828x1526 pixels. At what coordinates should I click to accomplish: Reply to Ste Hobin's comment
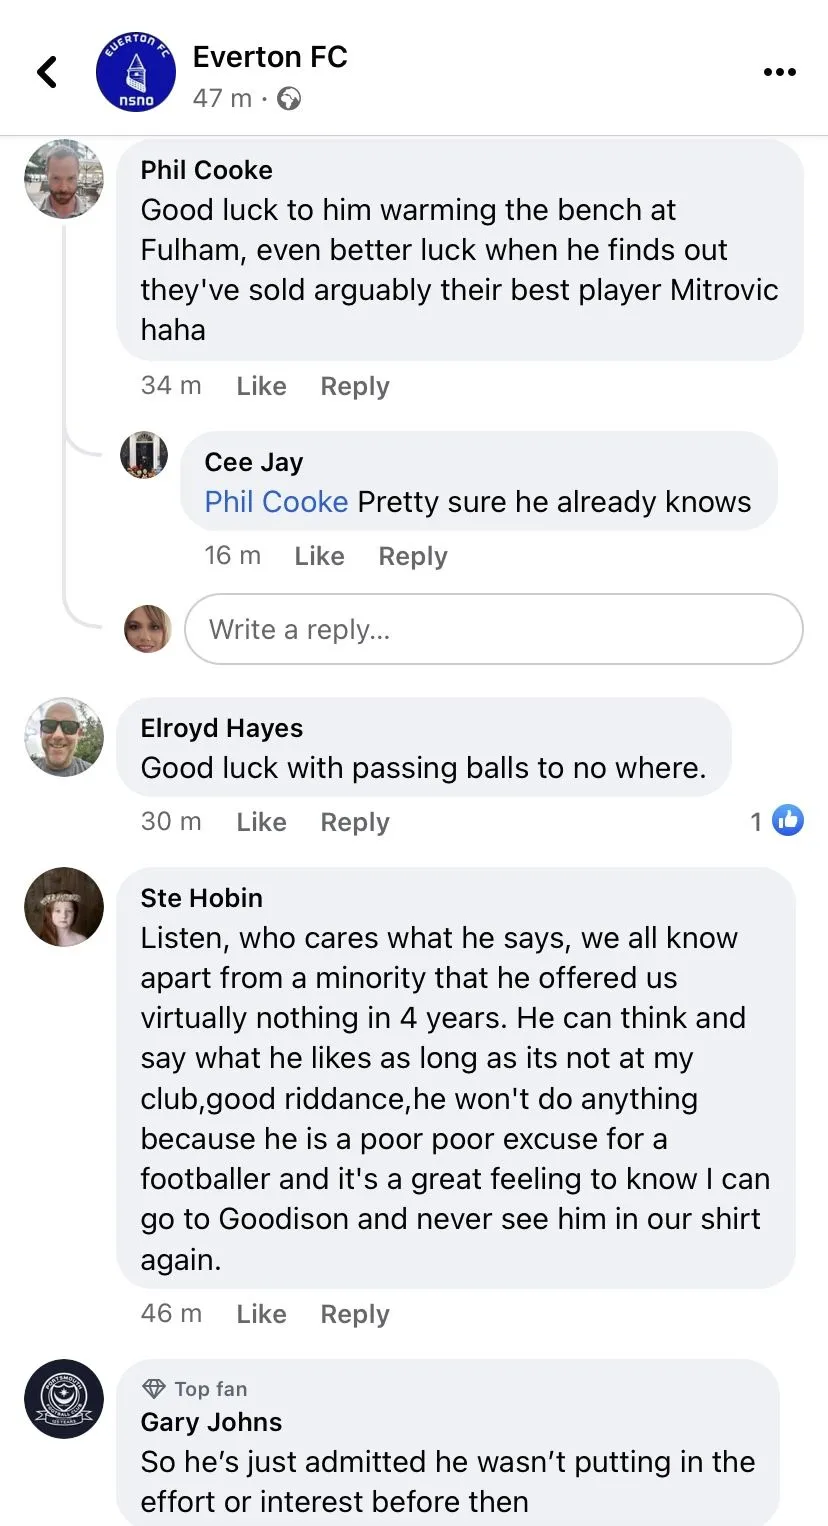[354, 1314]
